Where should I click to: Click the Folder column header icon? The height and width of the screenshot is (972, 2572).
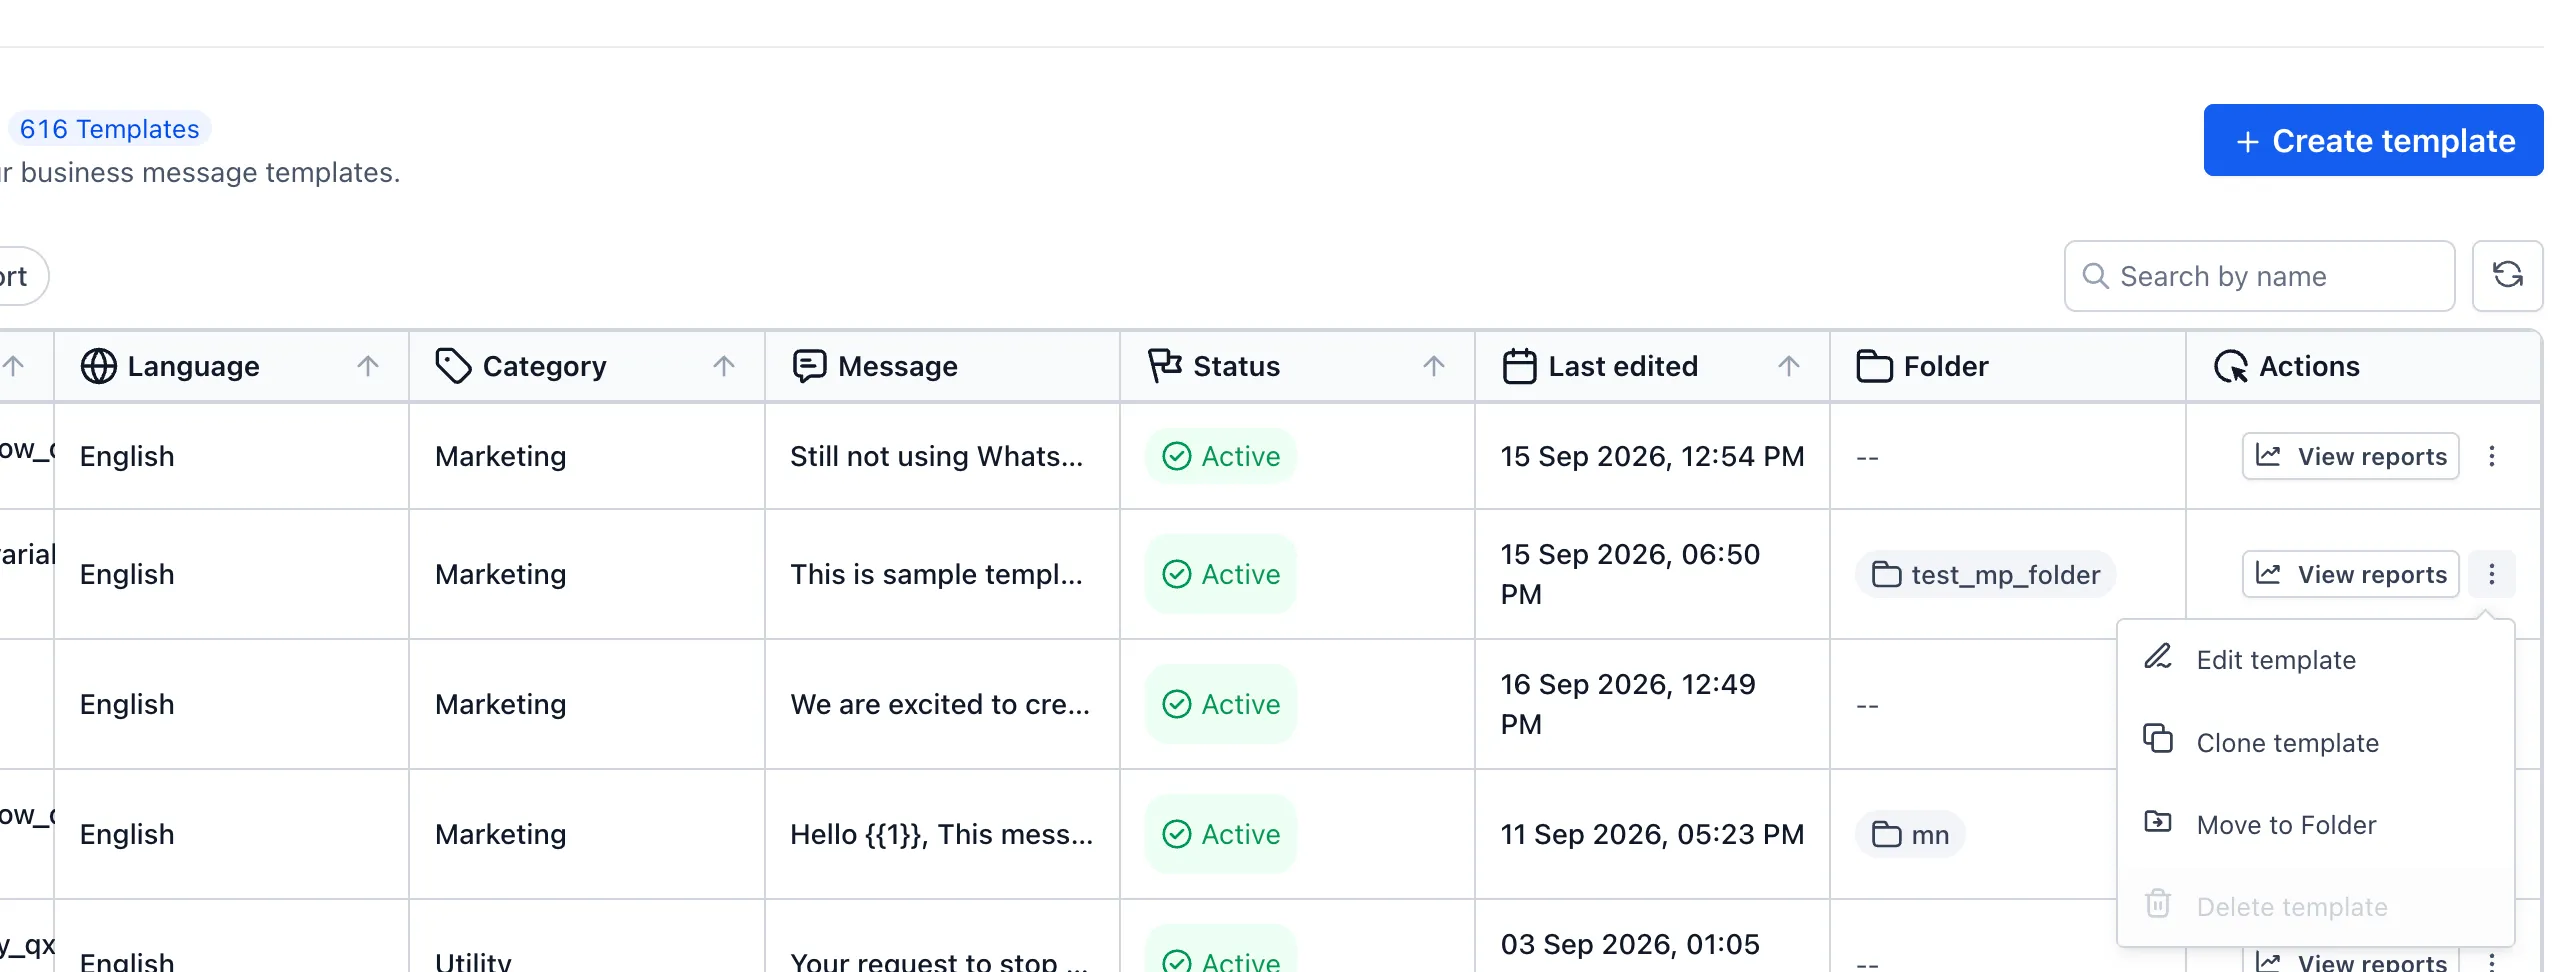[x=1874, y=367]
